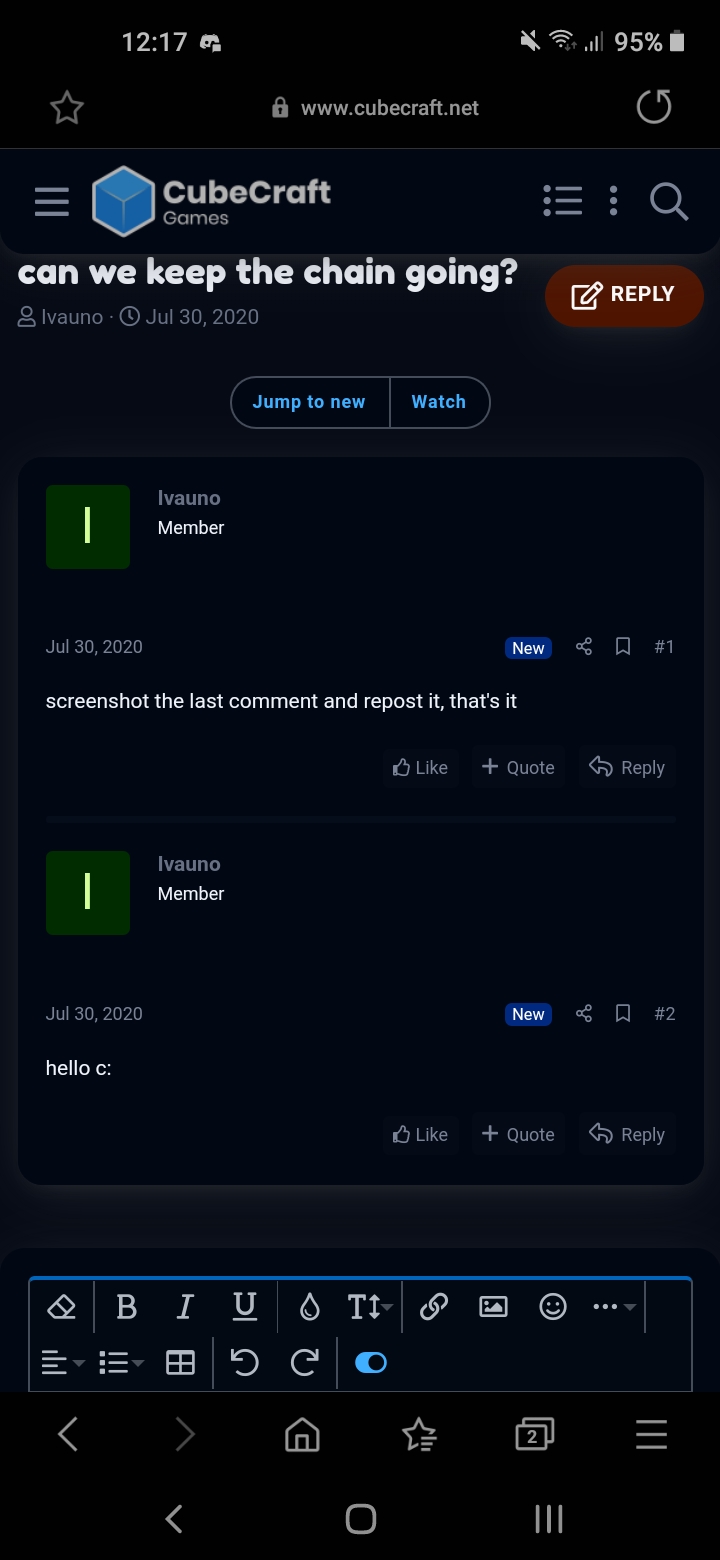Open the smilies emoji picker
This screenshot has height=1560, width=720.
click(x=553, y=1306)
